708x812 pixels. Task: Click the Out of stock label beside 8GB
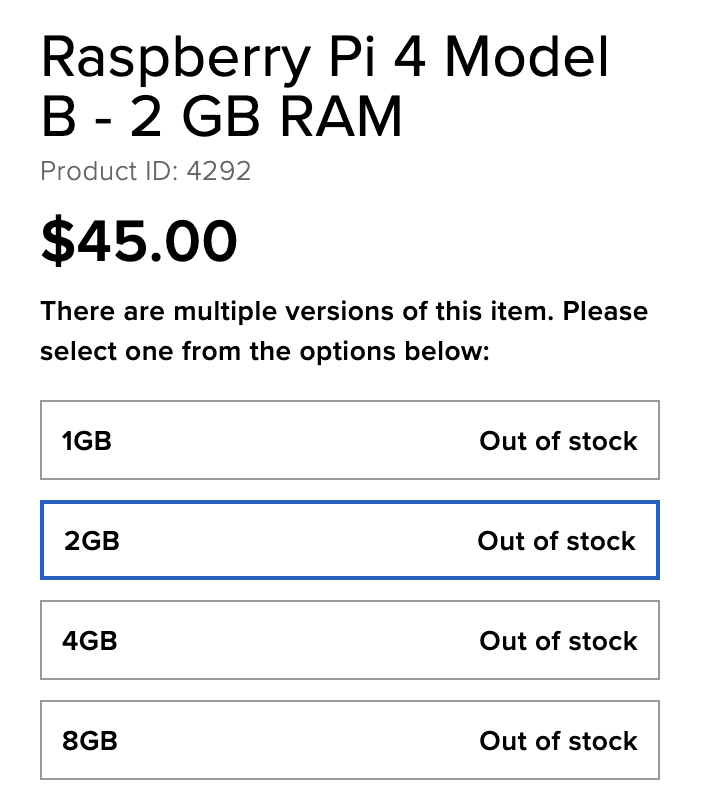click(x=558, y=740)
